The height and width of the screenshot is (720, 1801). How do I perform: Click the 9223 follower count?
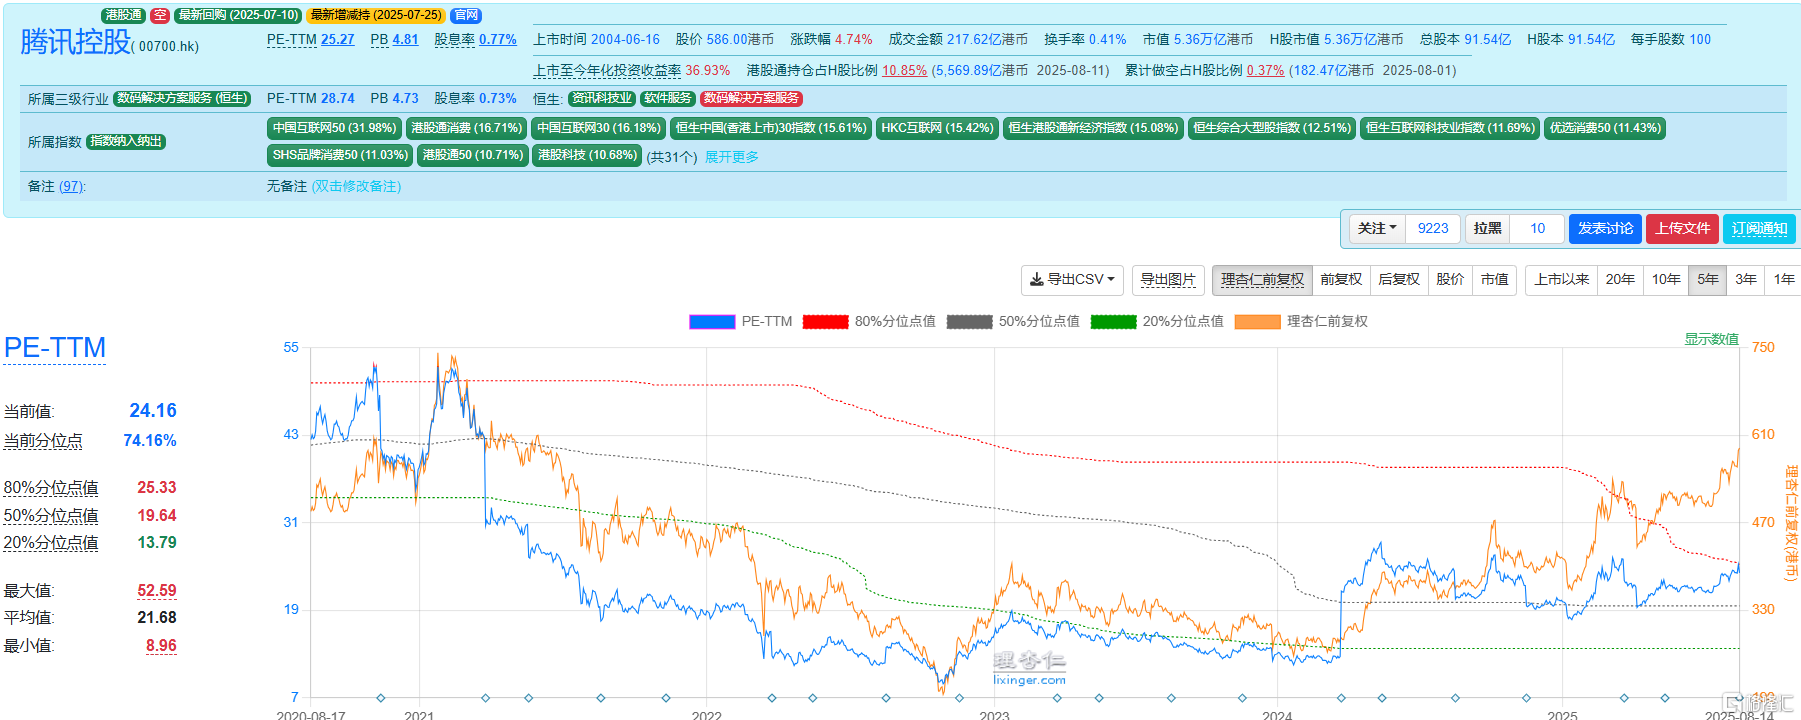1433,228
